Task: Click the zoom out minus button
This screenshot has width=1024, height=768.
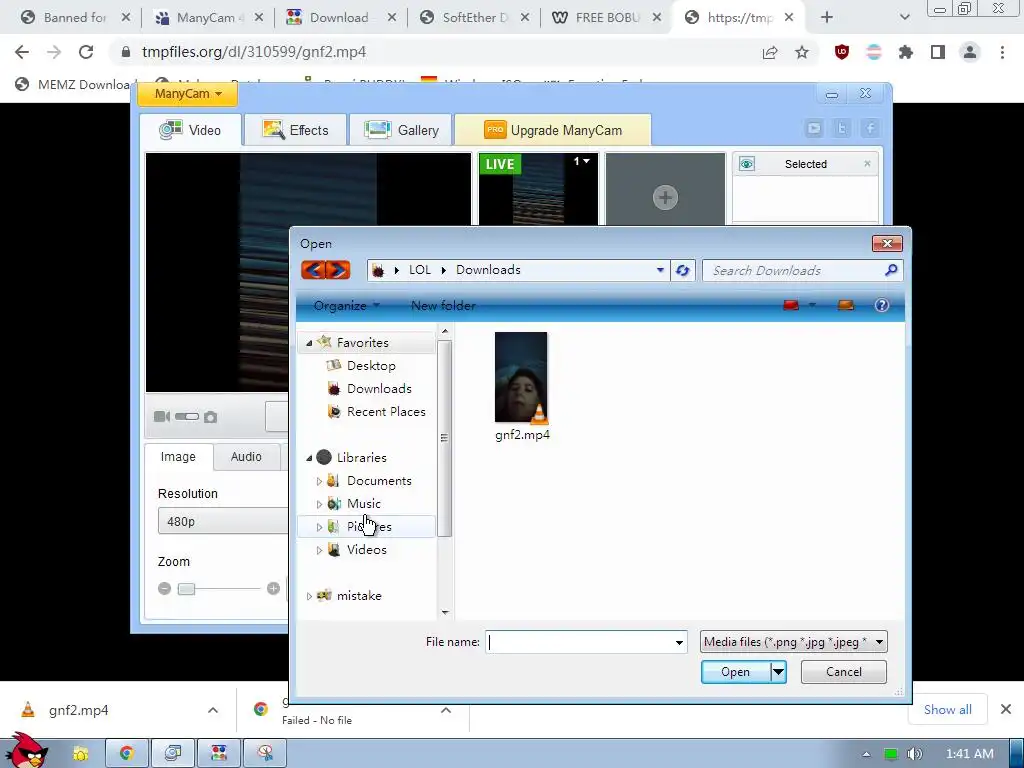Action: (165, 589)
